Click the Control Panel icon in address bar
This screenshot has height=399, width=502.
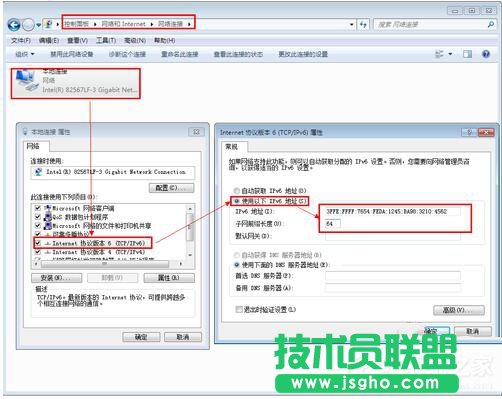pos(49,24)
